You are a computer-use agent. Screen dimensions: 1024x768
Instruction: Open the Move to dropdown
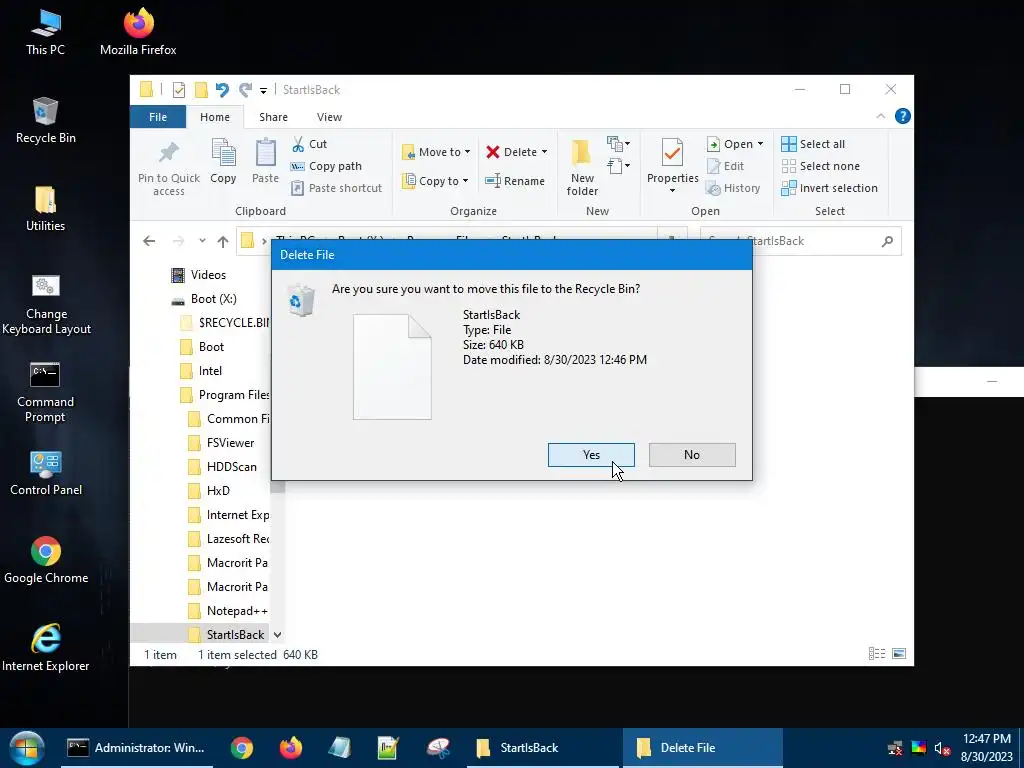436,152
